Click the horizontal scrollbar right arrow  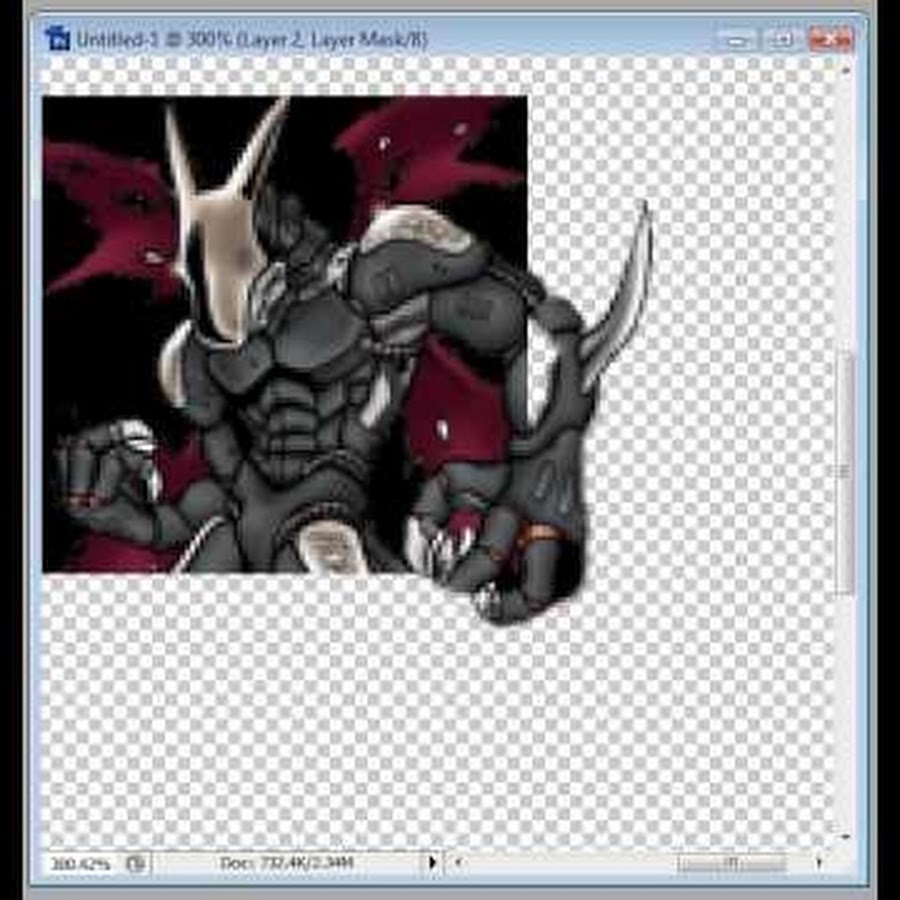[819, 862]
